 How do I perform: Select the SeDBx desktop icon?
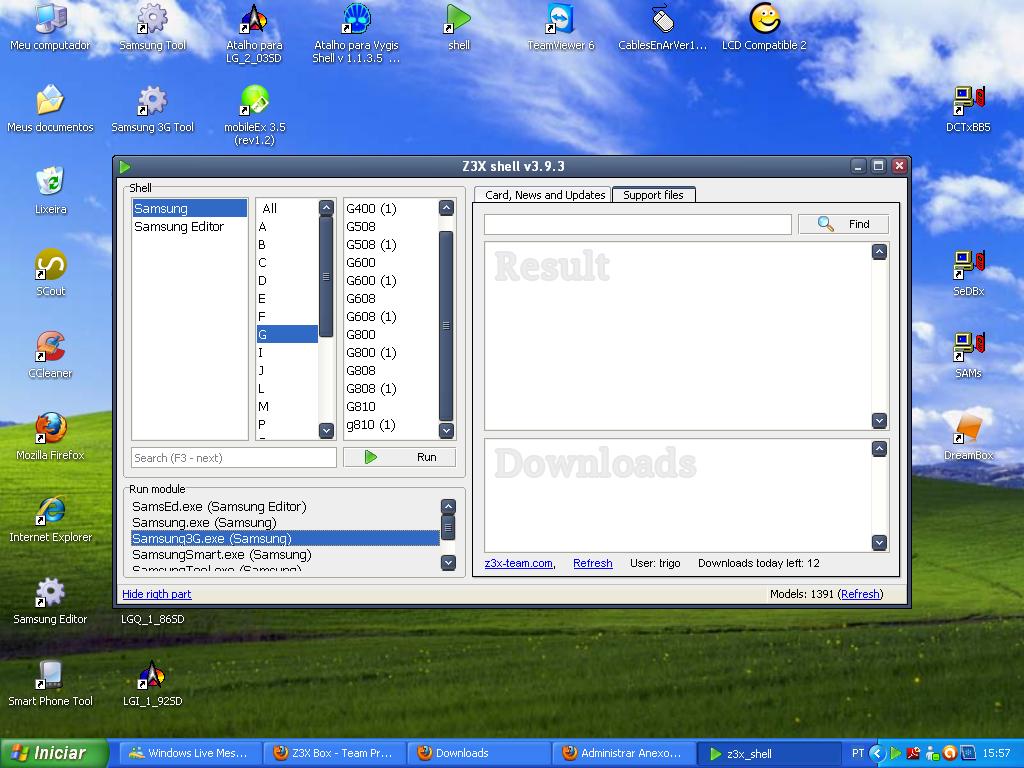[x=968, y=273]
